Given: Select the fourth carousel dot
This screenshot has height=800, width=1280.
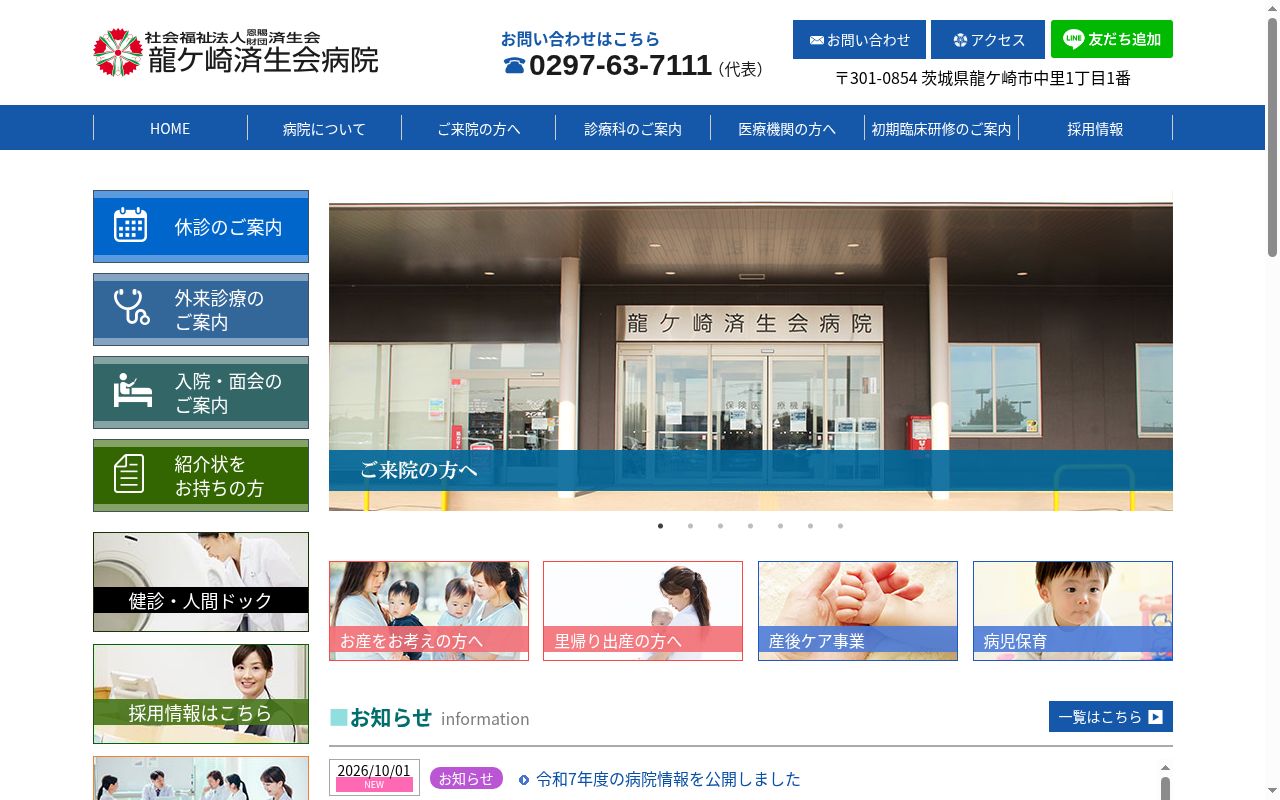Looking at the screenshot, I should [750, 526].
